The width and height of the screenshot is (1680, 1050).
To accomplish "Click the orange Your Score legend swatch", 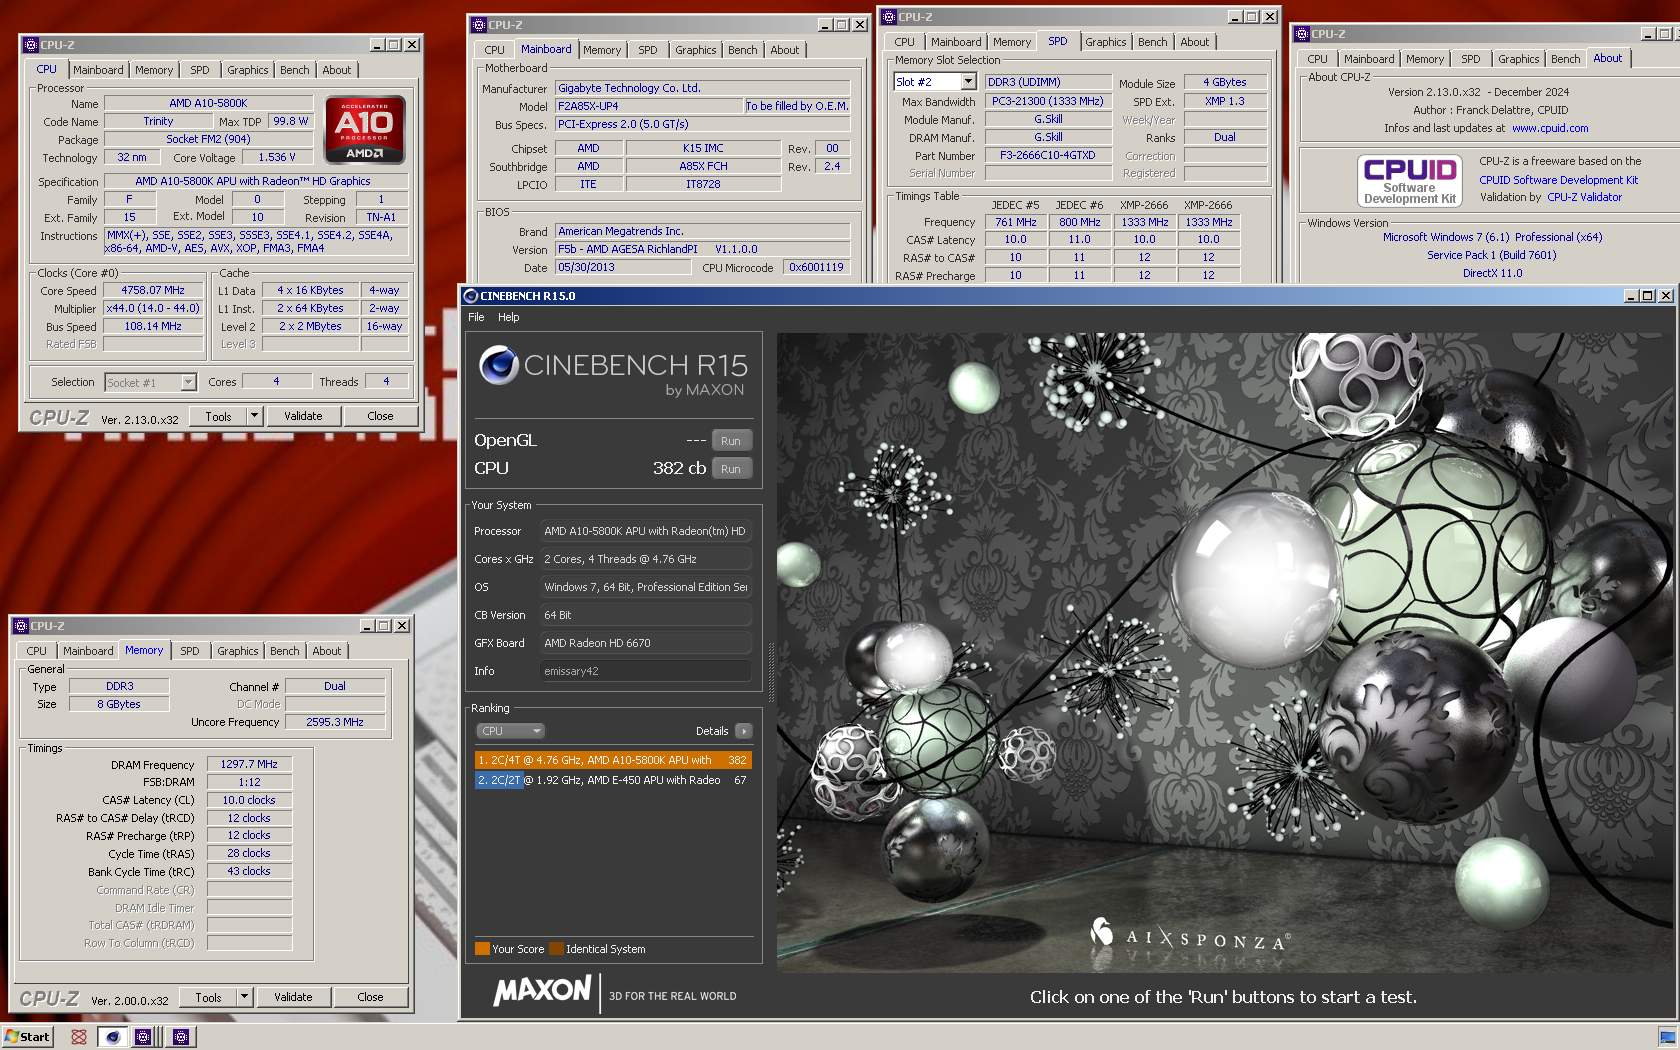I will [x=482, y=949].
